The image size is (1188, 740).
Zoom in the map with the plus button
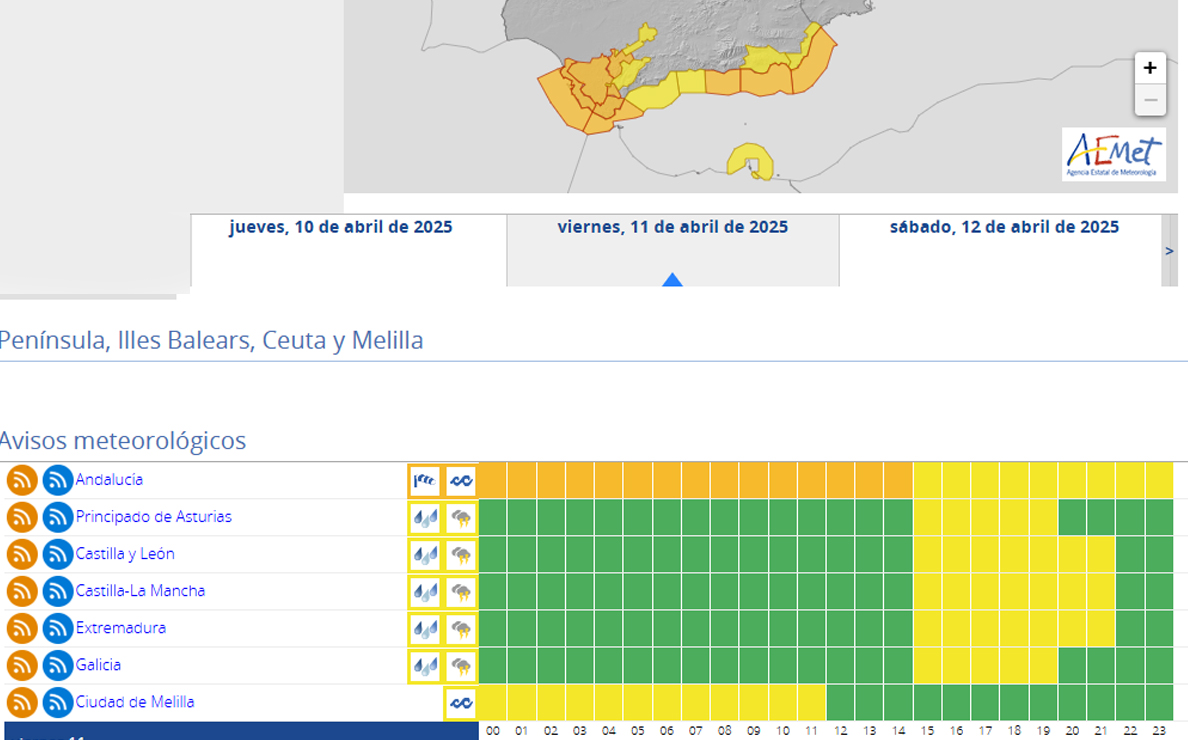pos(1150,68)
